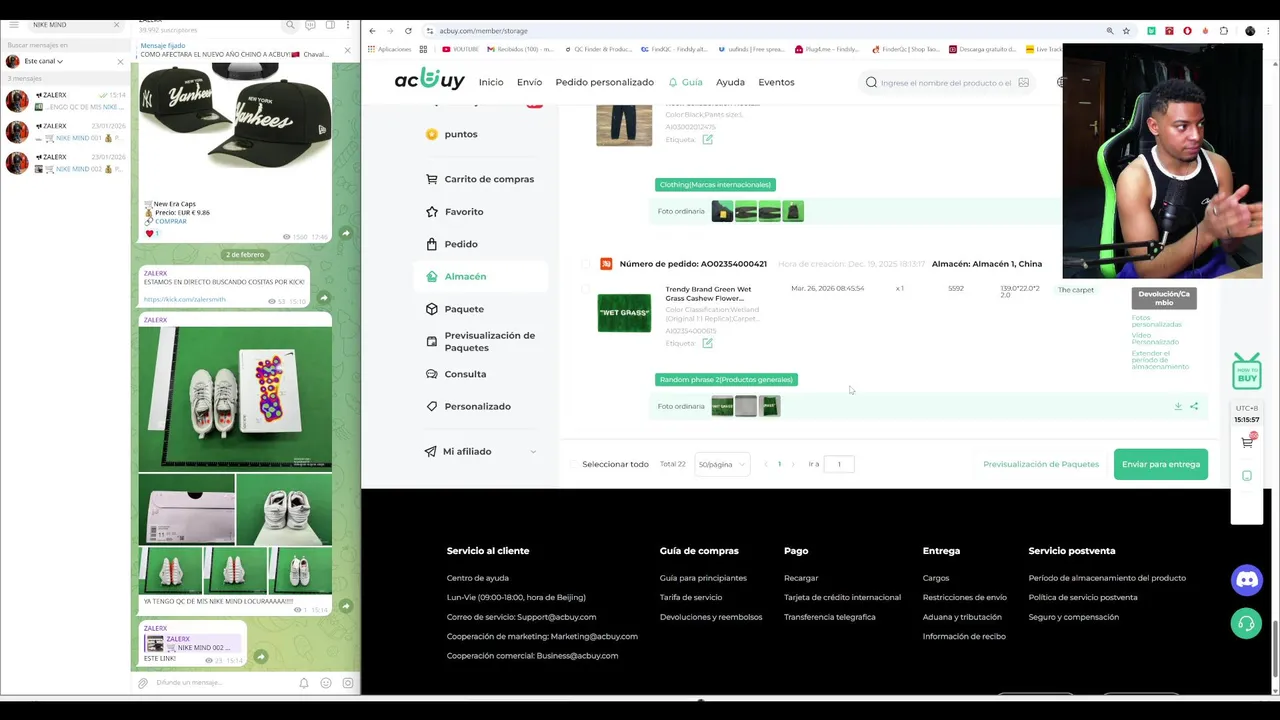Toggle the Telegram notification bell in composer
Viewport: 1280px width, 720px height.
click(304, 683)
